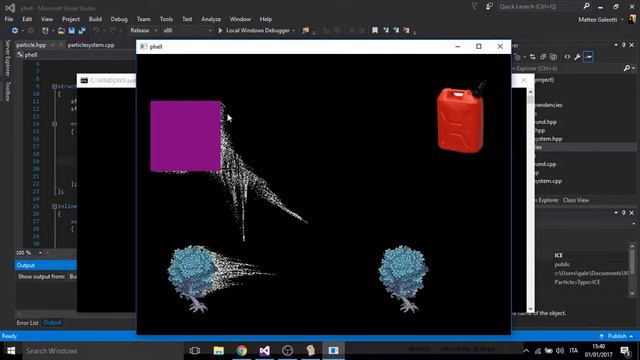Open the phell scope dropdown above the editor
640x360 pixels.
(x=76, y=55)
